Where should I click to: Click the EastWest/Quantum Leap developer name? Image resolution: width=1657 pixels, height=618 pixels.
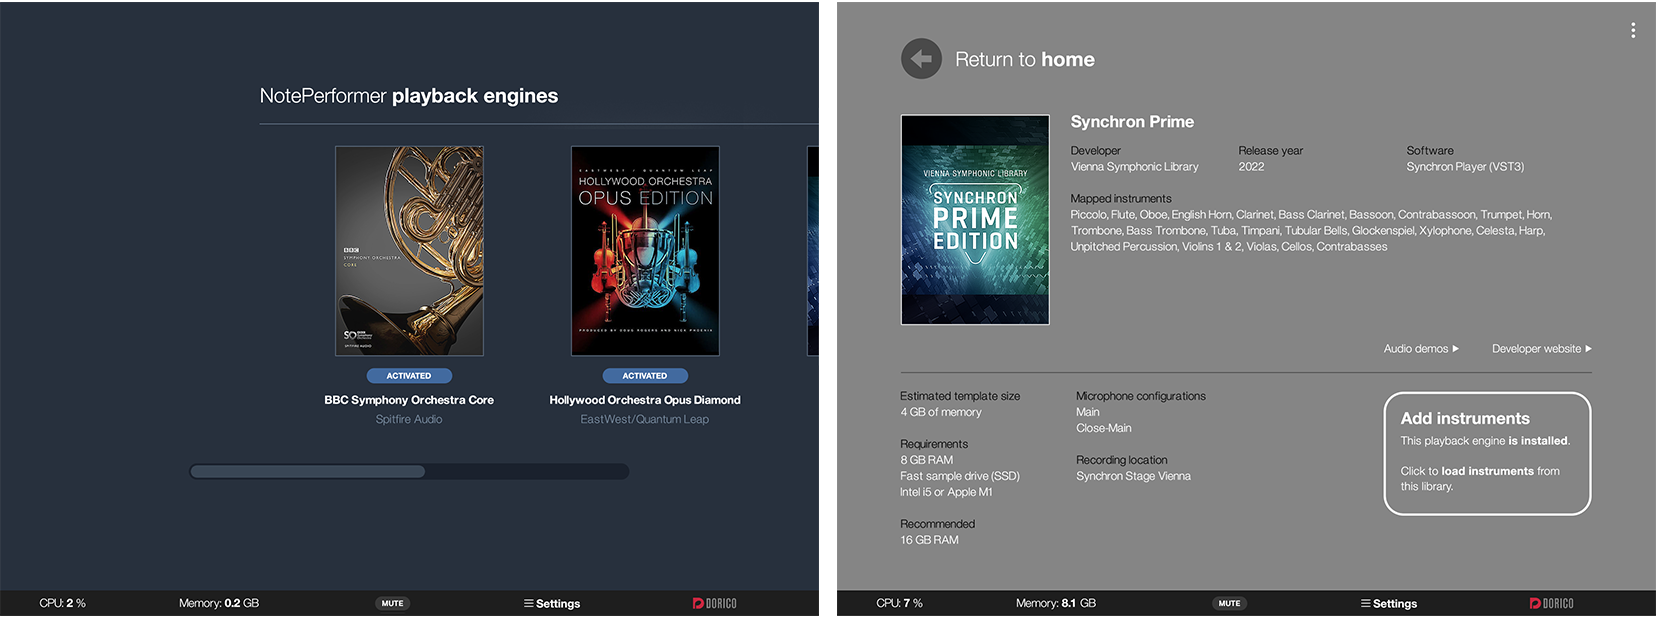click(645, 419)
